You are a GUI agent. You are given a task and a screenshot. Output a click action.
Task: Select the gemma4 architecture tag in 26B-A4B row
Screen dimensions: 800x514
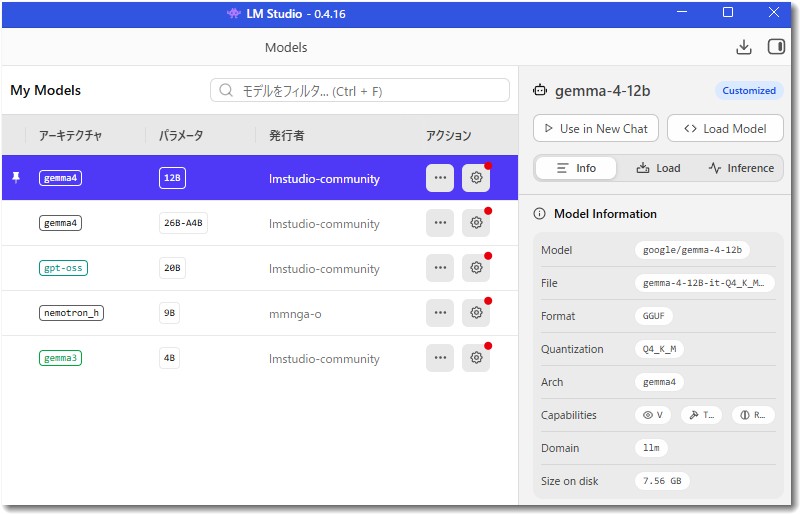coord(60,223)
